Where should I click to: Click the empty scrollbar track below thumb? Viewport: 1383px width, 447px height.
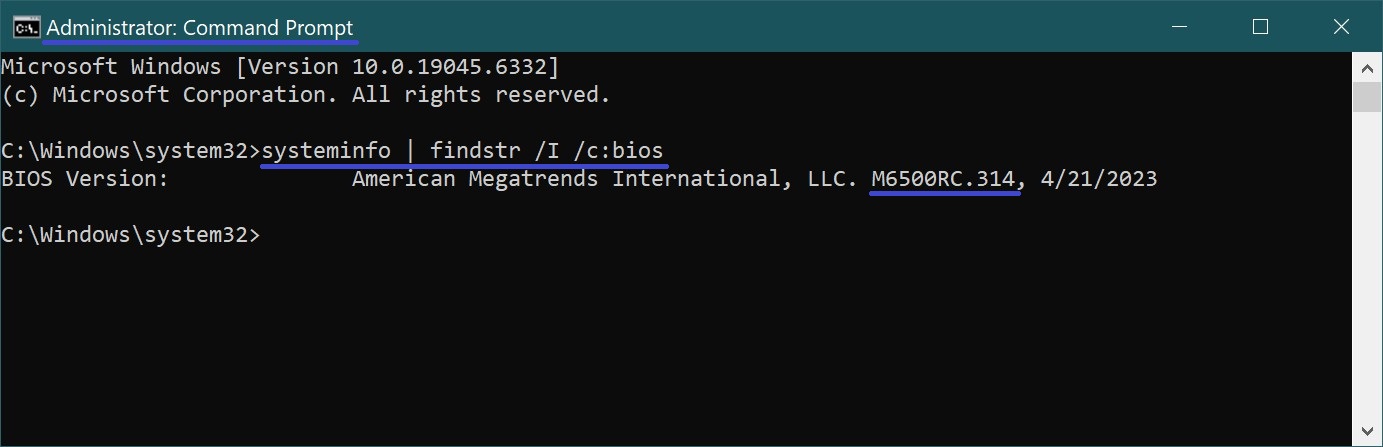click(1367, 270)
